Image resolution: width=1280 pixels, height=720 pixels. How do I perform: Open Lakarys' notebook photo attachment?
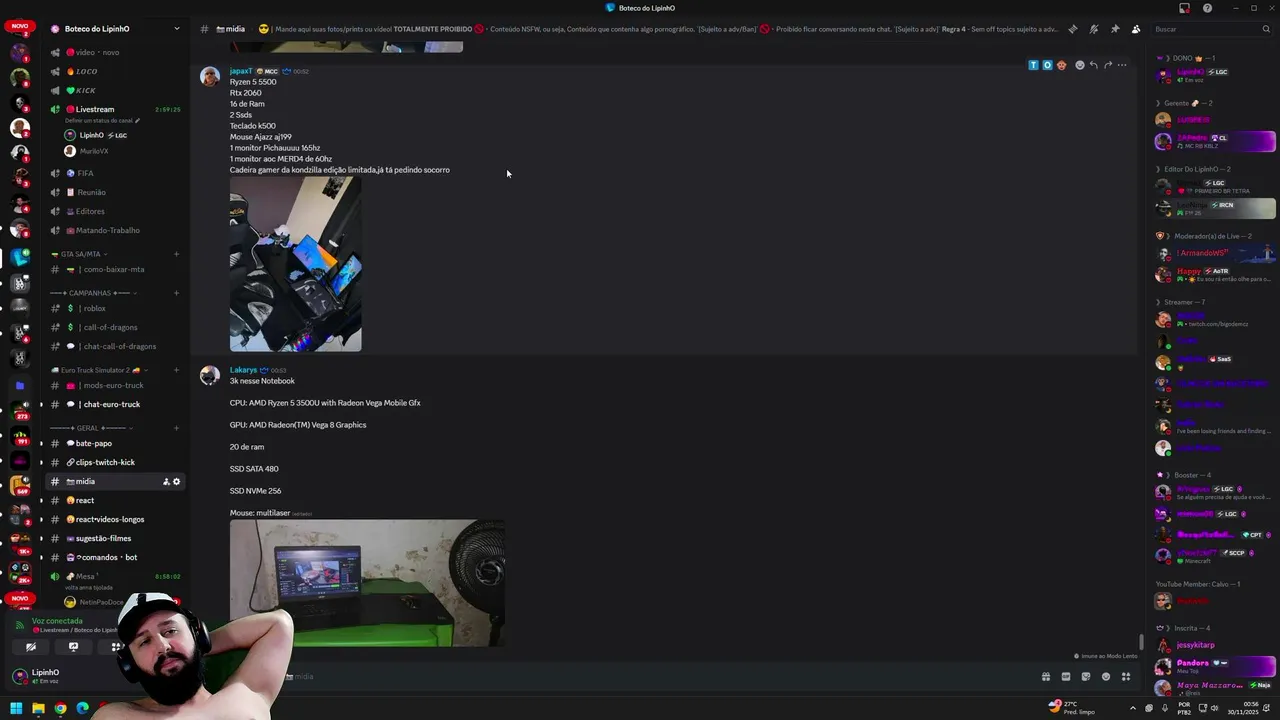pos(367,582)
